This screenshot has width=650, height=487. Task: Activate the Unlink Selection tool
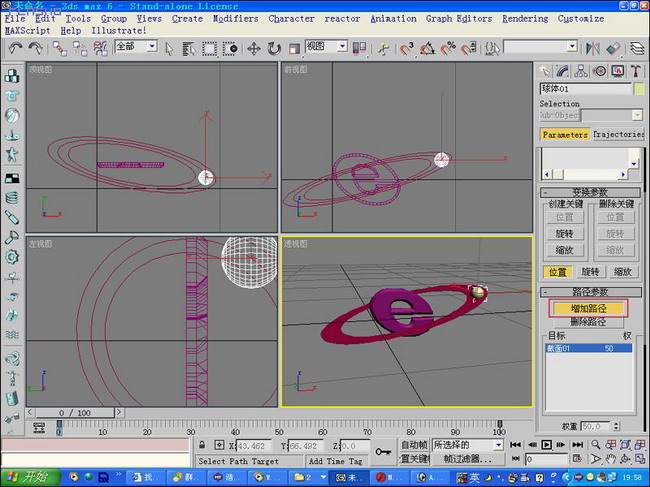coord(80,49)
